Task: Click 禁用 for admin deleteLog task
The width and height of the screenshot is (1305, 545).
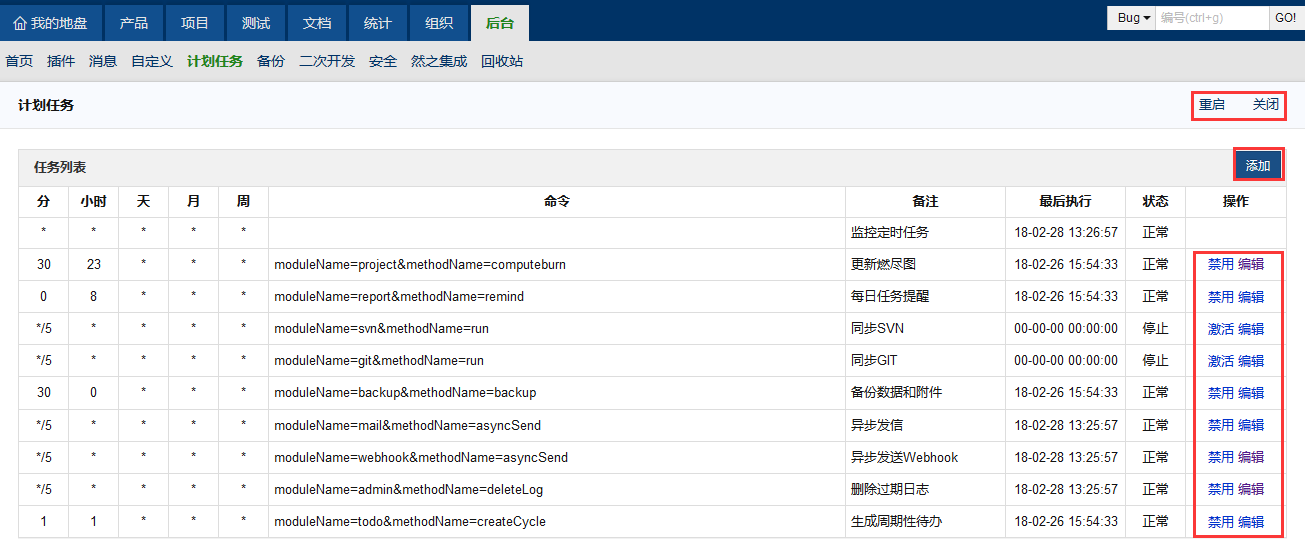Action: coord(1220,489)
